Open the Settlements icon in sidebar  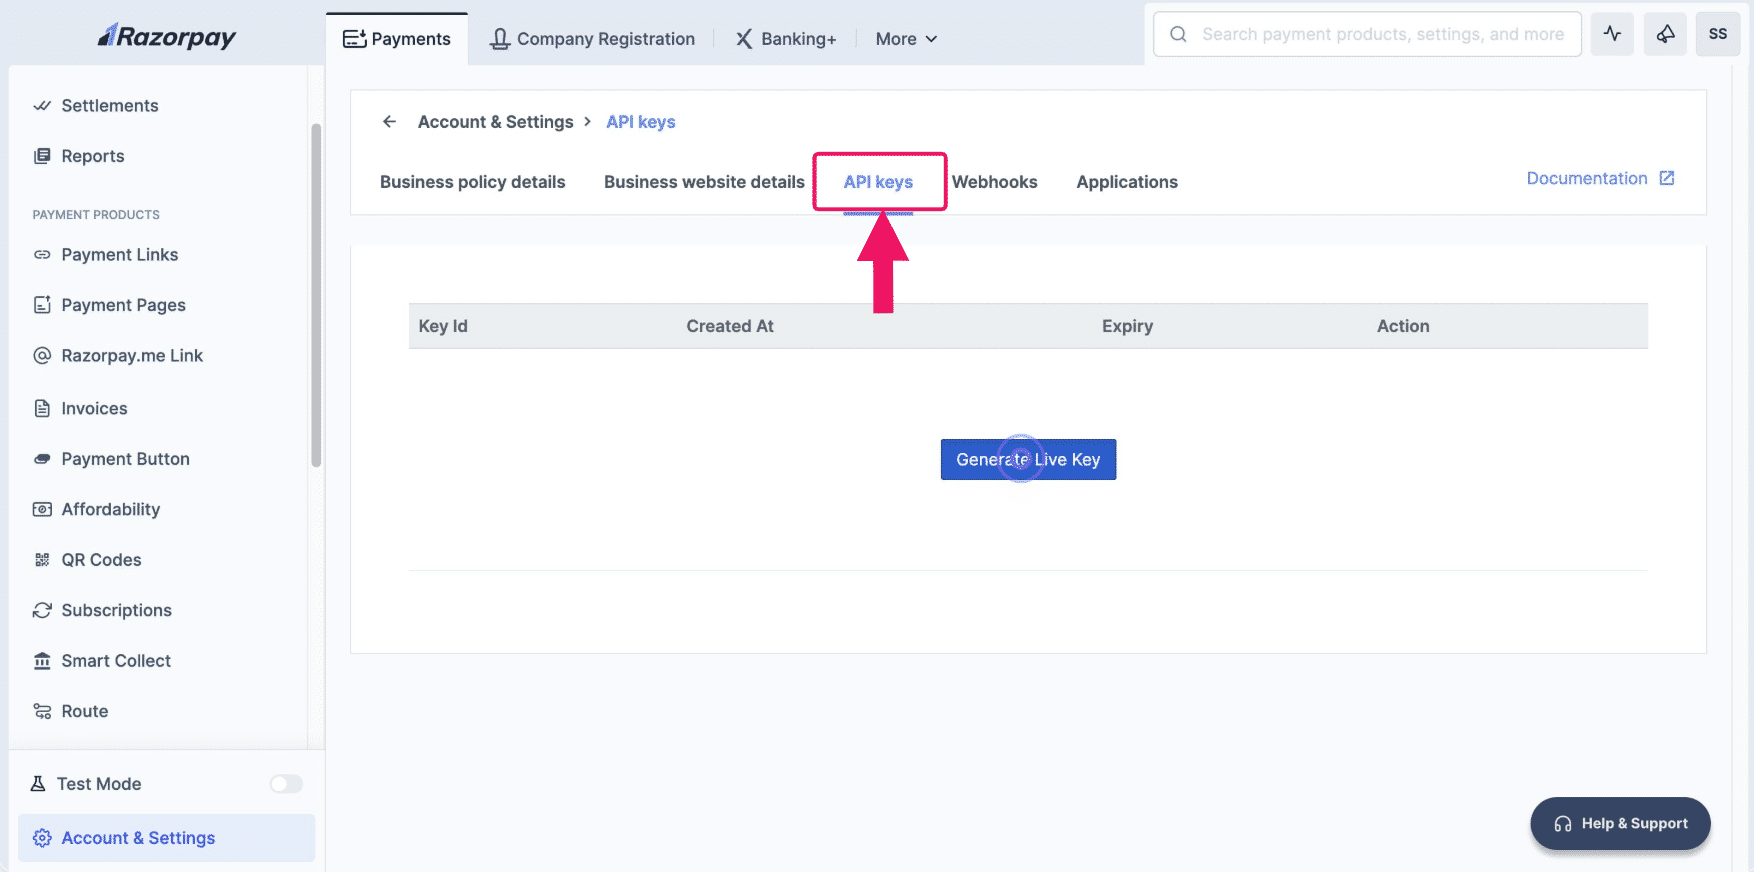point(42,106)
